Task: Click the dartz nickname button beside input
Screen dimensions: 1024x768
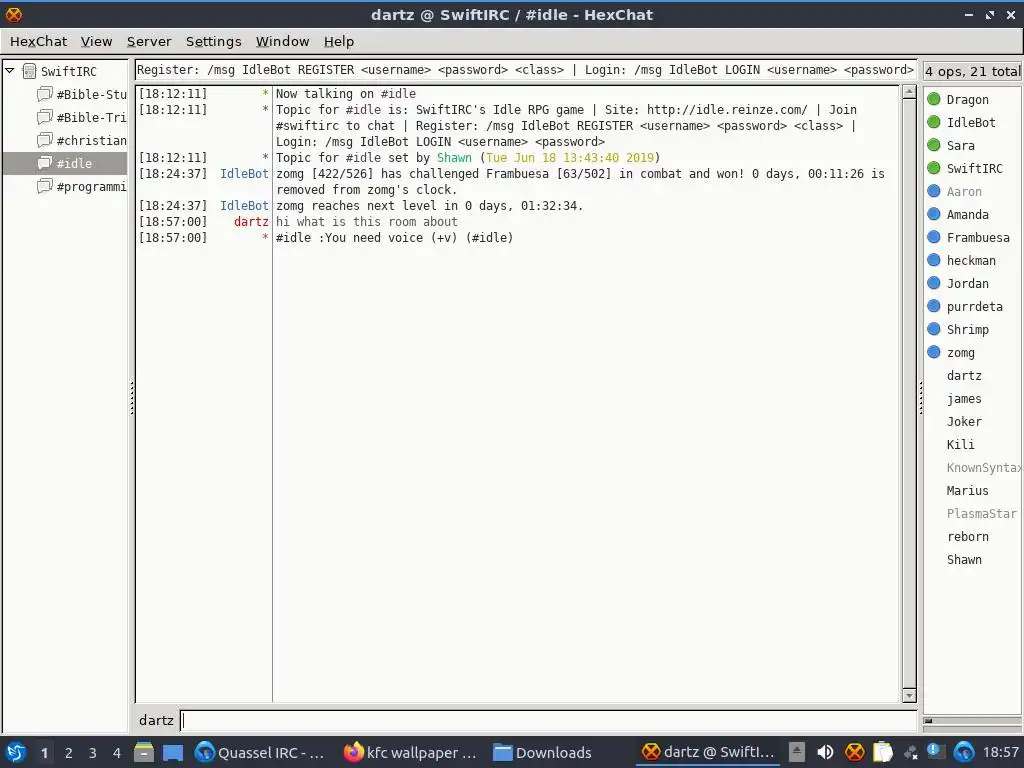Action: coord(156,720)
